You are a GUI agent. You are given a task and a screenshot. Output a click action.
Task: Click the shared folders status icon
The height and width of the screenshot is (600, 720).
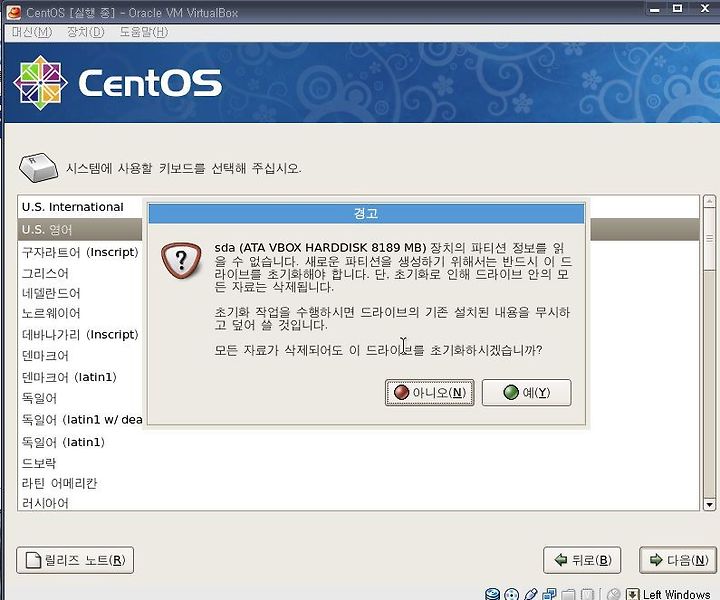click(568, 594)
